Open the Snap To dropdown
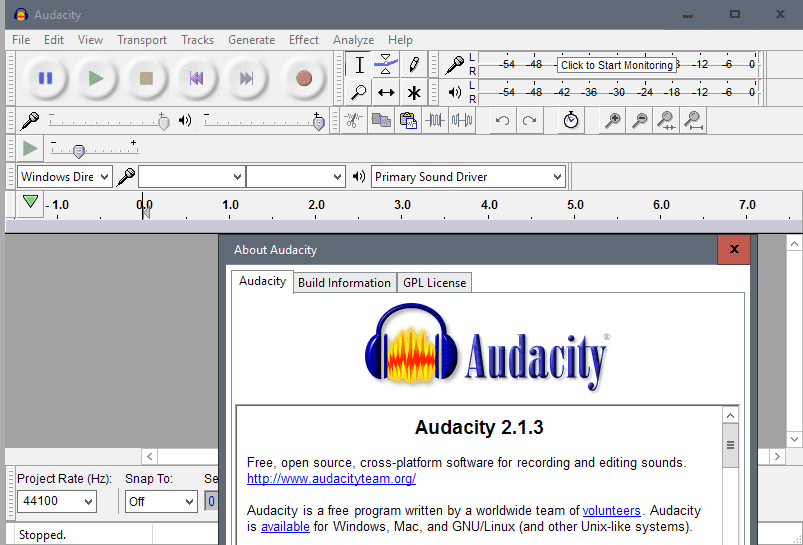The image size is (803, 545). (x=160, y=501)
